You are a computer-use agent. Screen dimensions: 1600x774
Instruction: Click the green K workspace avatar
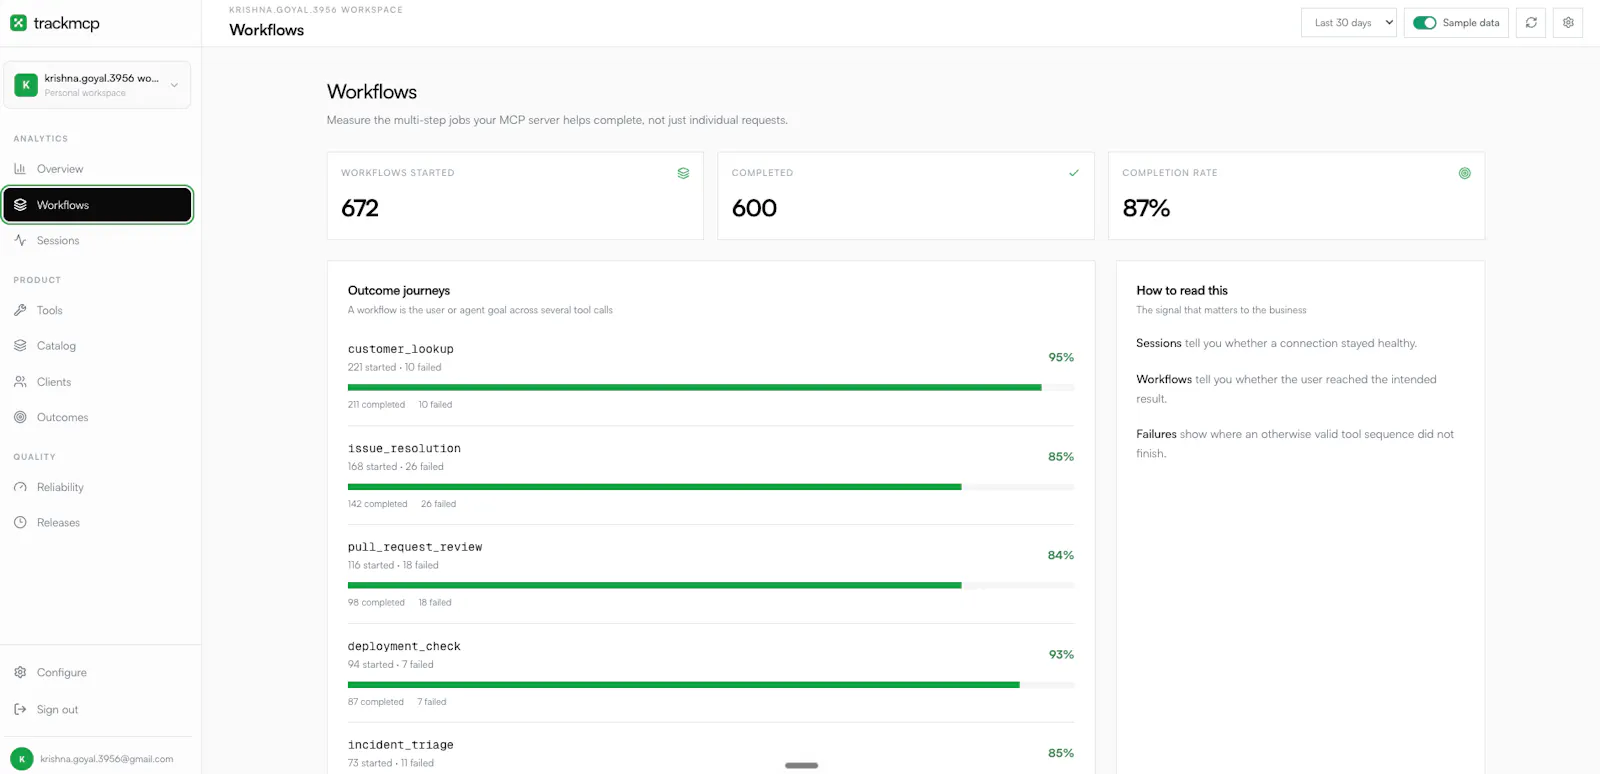pyautogui.click(x=26, y=85)
